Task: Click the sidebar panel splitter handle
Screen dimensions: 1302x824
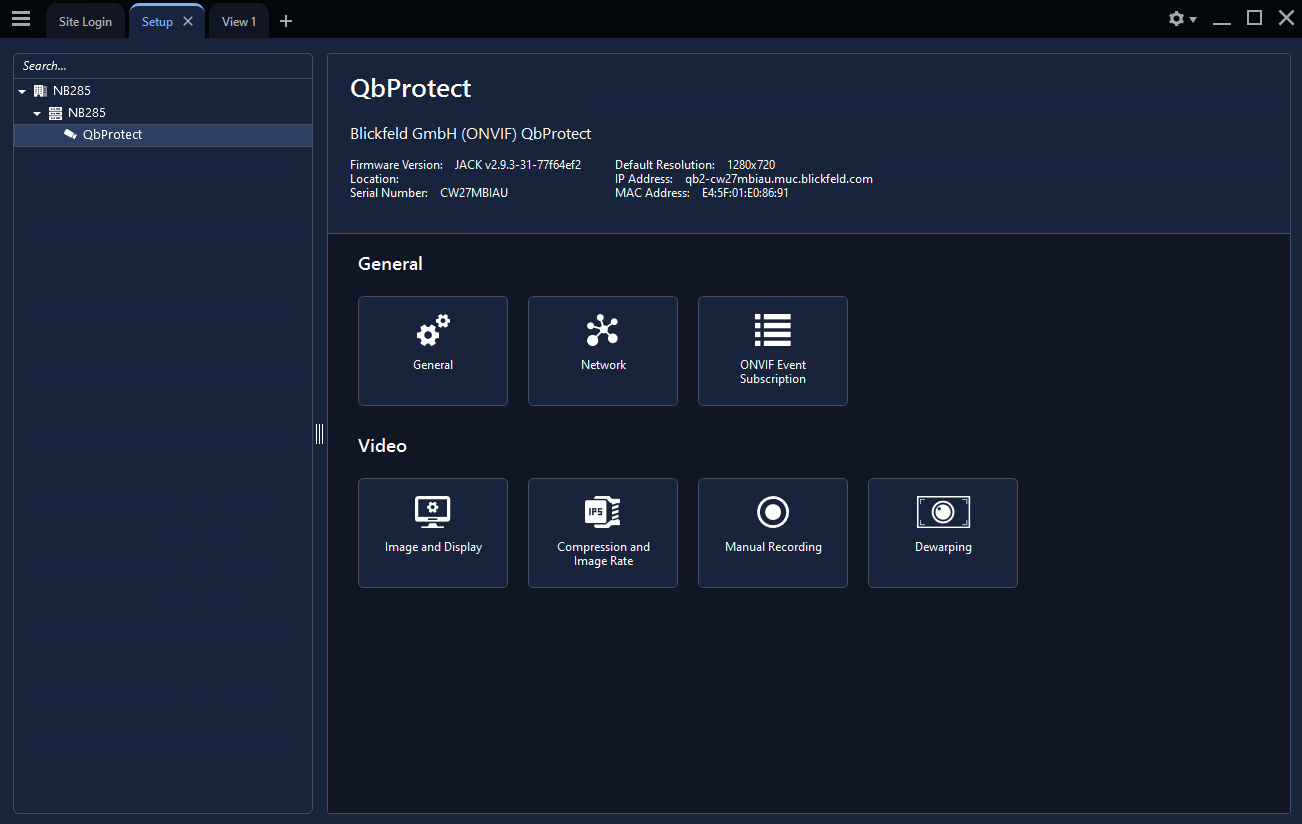Action: tap(319, 433)
